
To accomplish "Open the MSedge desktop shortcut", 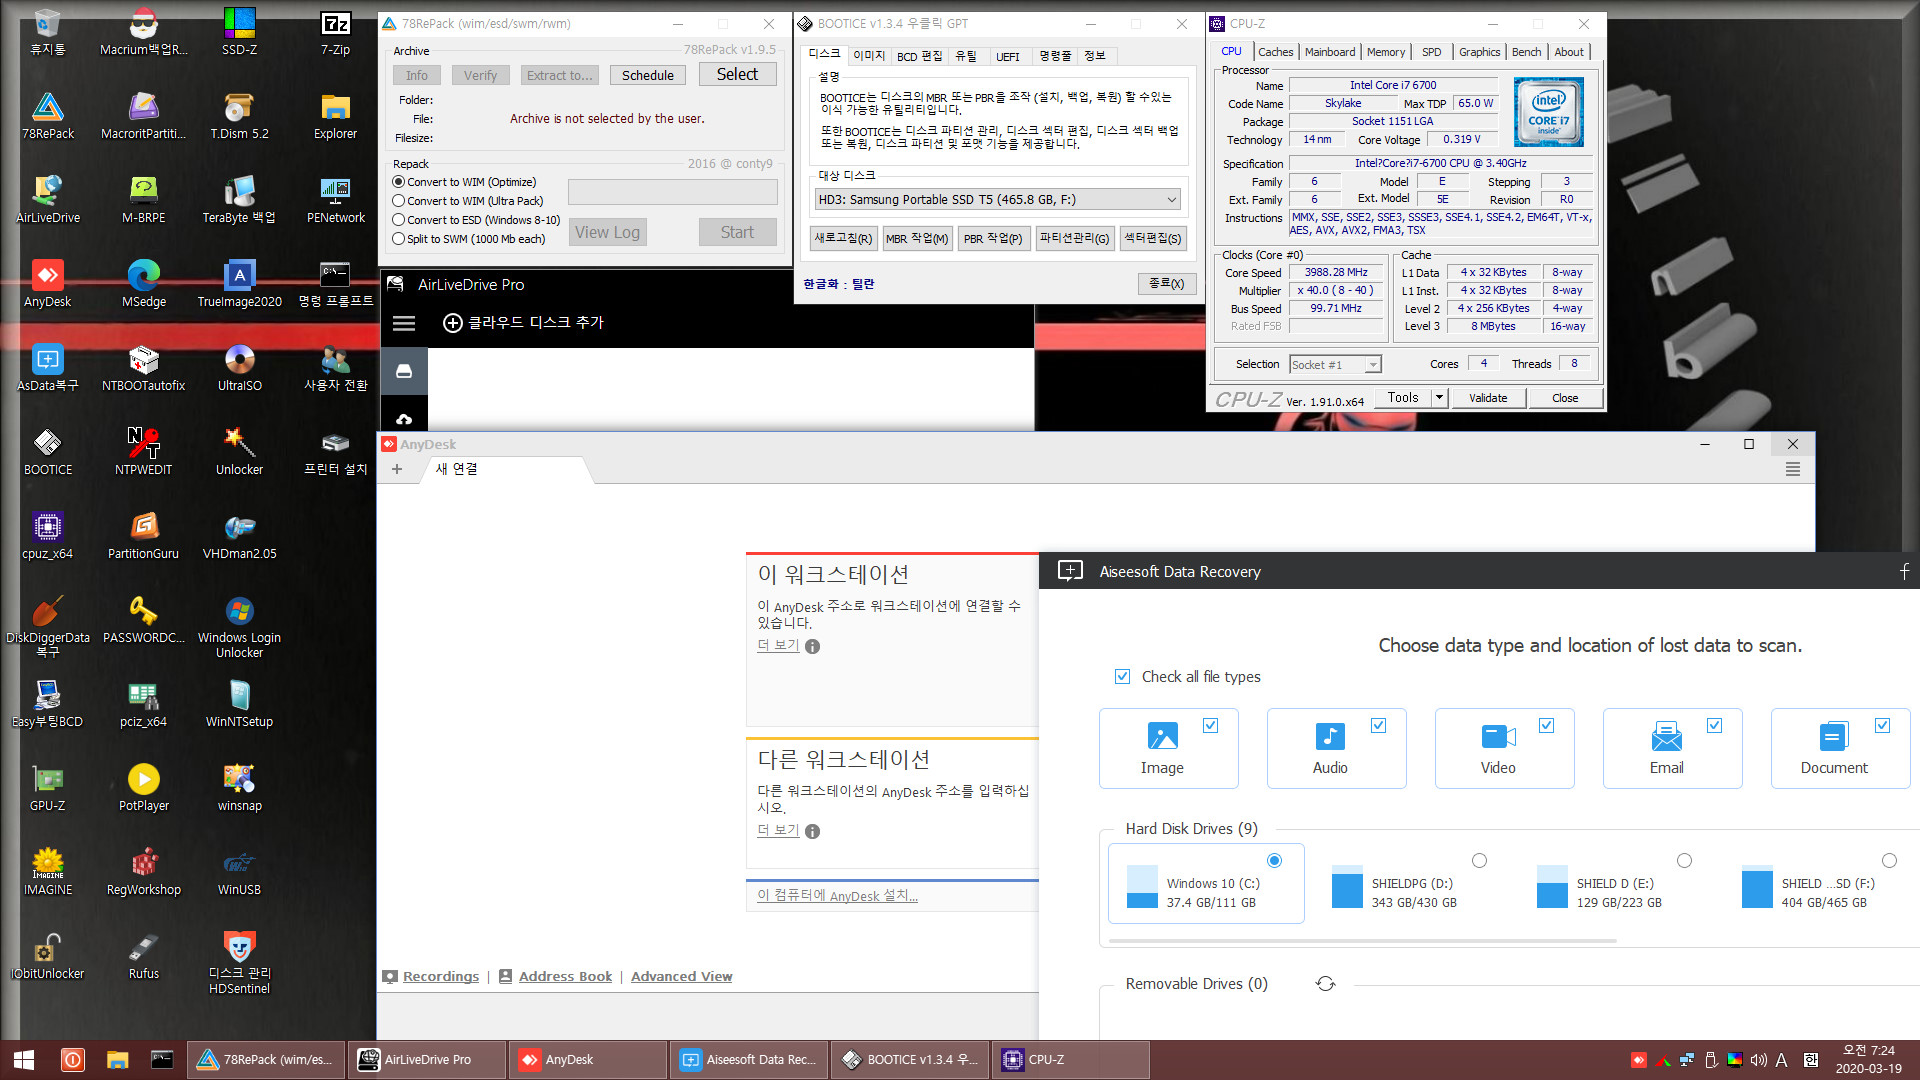I will (144, 283).
